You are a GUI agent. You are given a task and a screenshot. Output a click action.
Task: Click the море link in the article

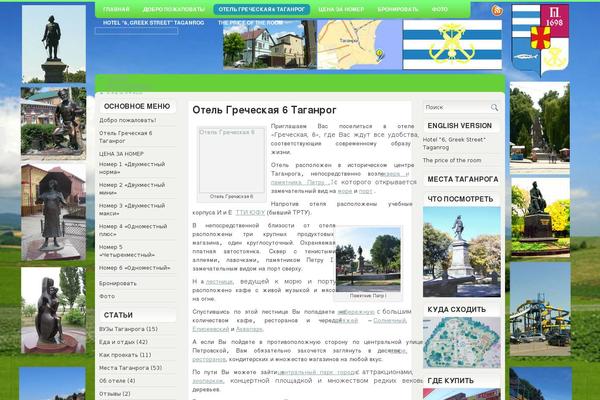(x=344, y=191)
